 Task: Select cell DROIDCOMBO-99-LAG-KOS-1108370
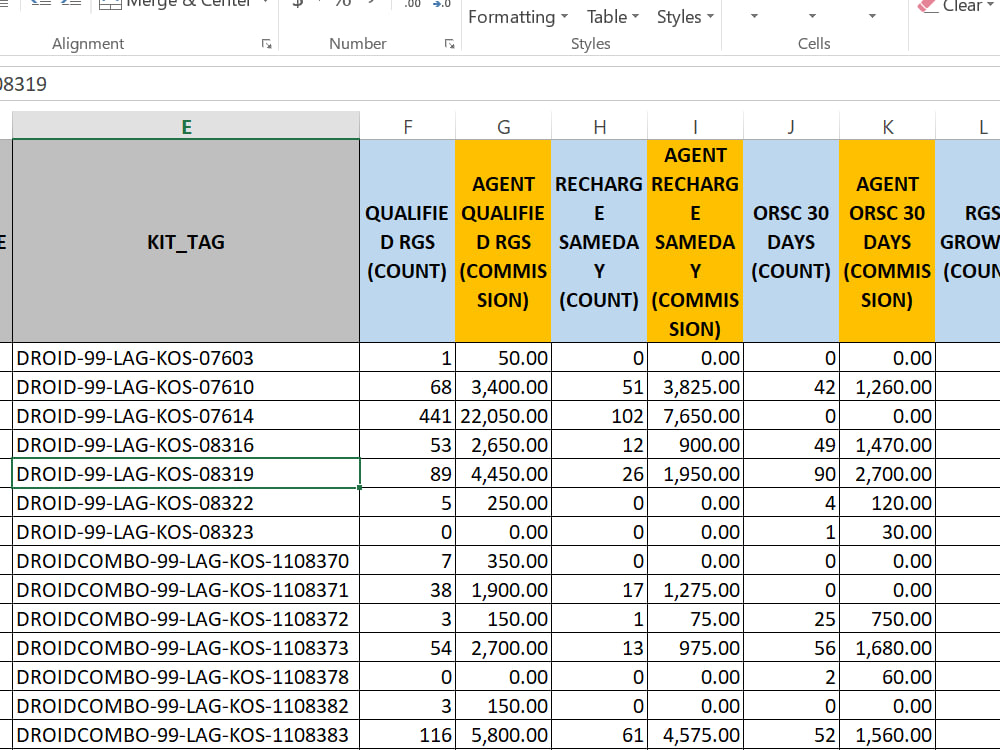click(x=186, y=561)
